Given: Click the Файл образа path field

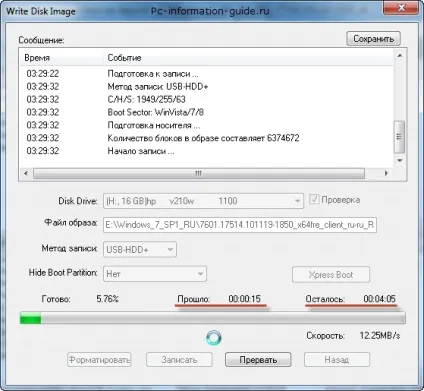Looking at the screenshot, I should (240, 225).
